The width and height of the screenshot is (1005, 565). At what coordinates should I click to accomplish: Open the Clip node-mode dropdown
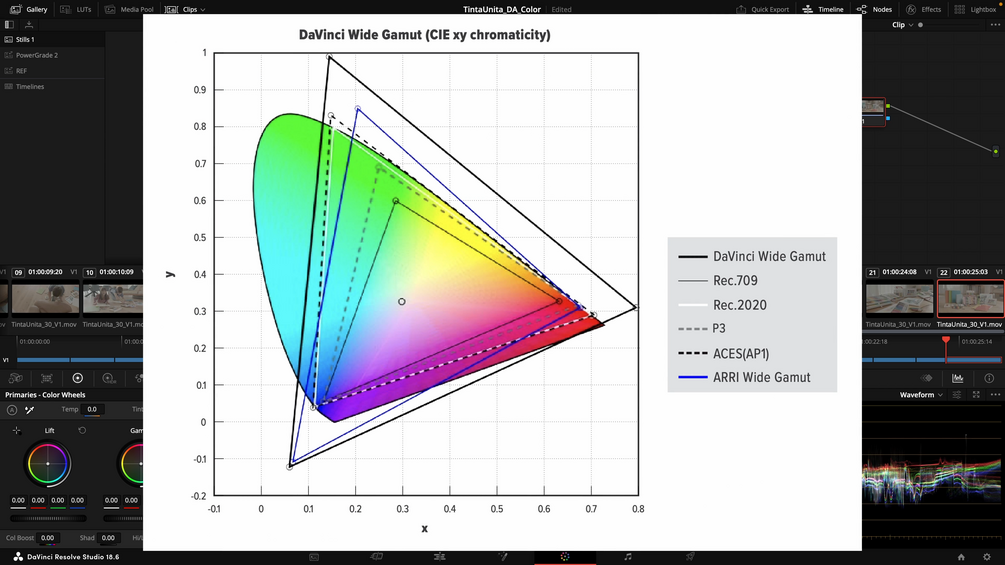point(902,24)
